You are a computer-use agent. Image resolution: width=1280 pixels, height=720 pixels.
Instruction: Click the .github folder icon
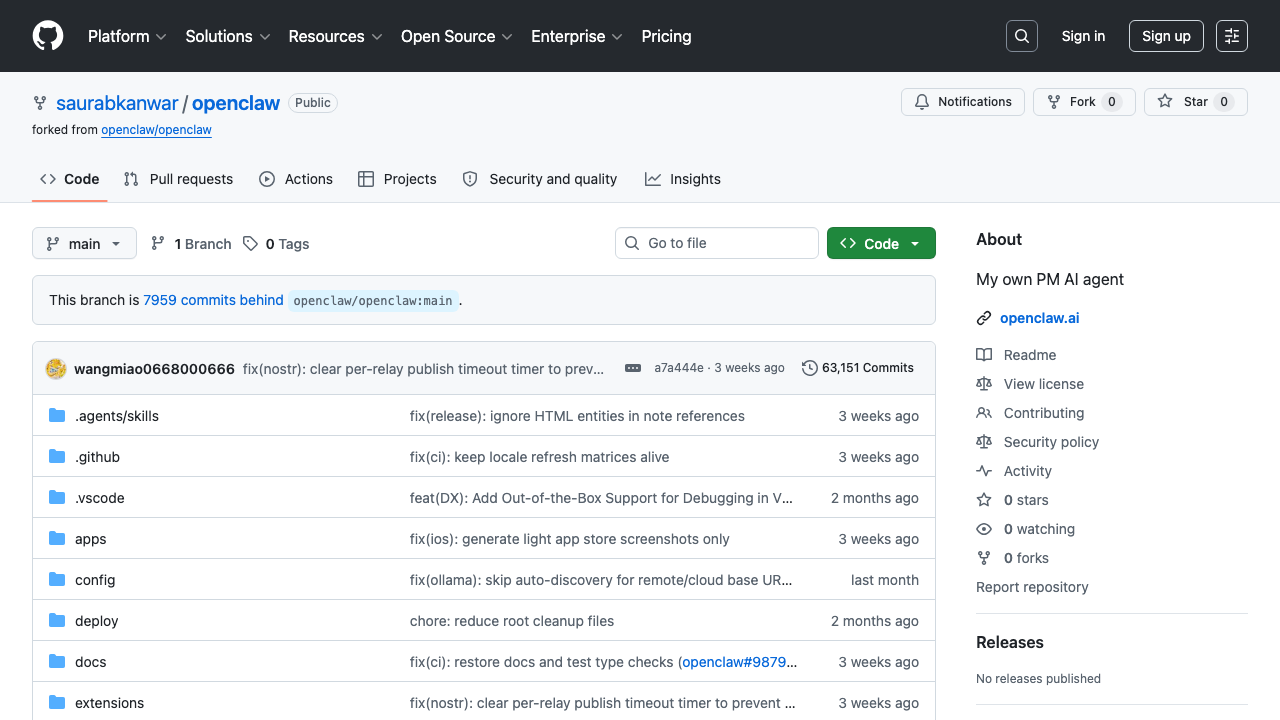click(x=57, y=457)
